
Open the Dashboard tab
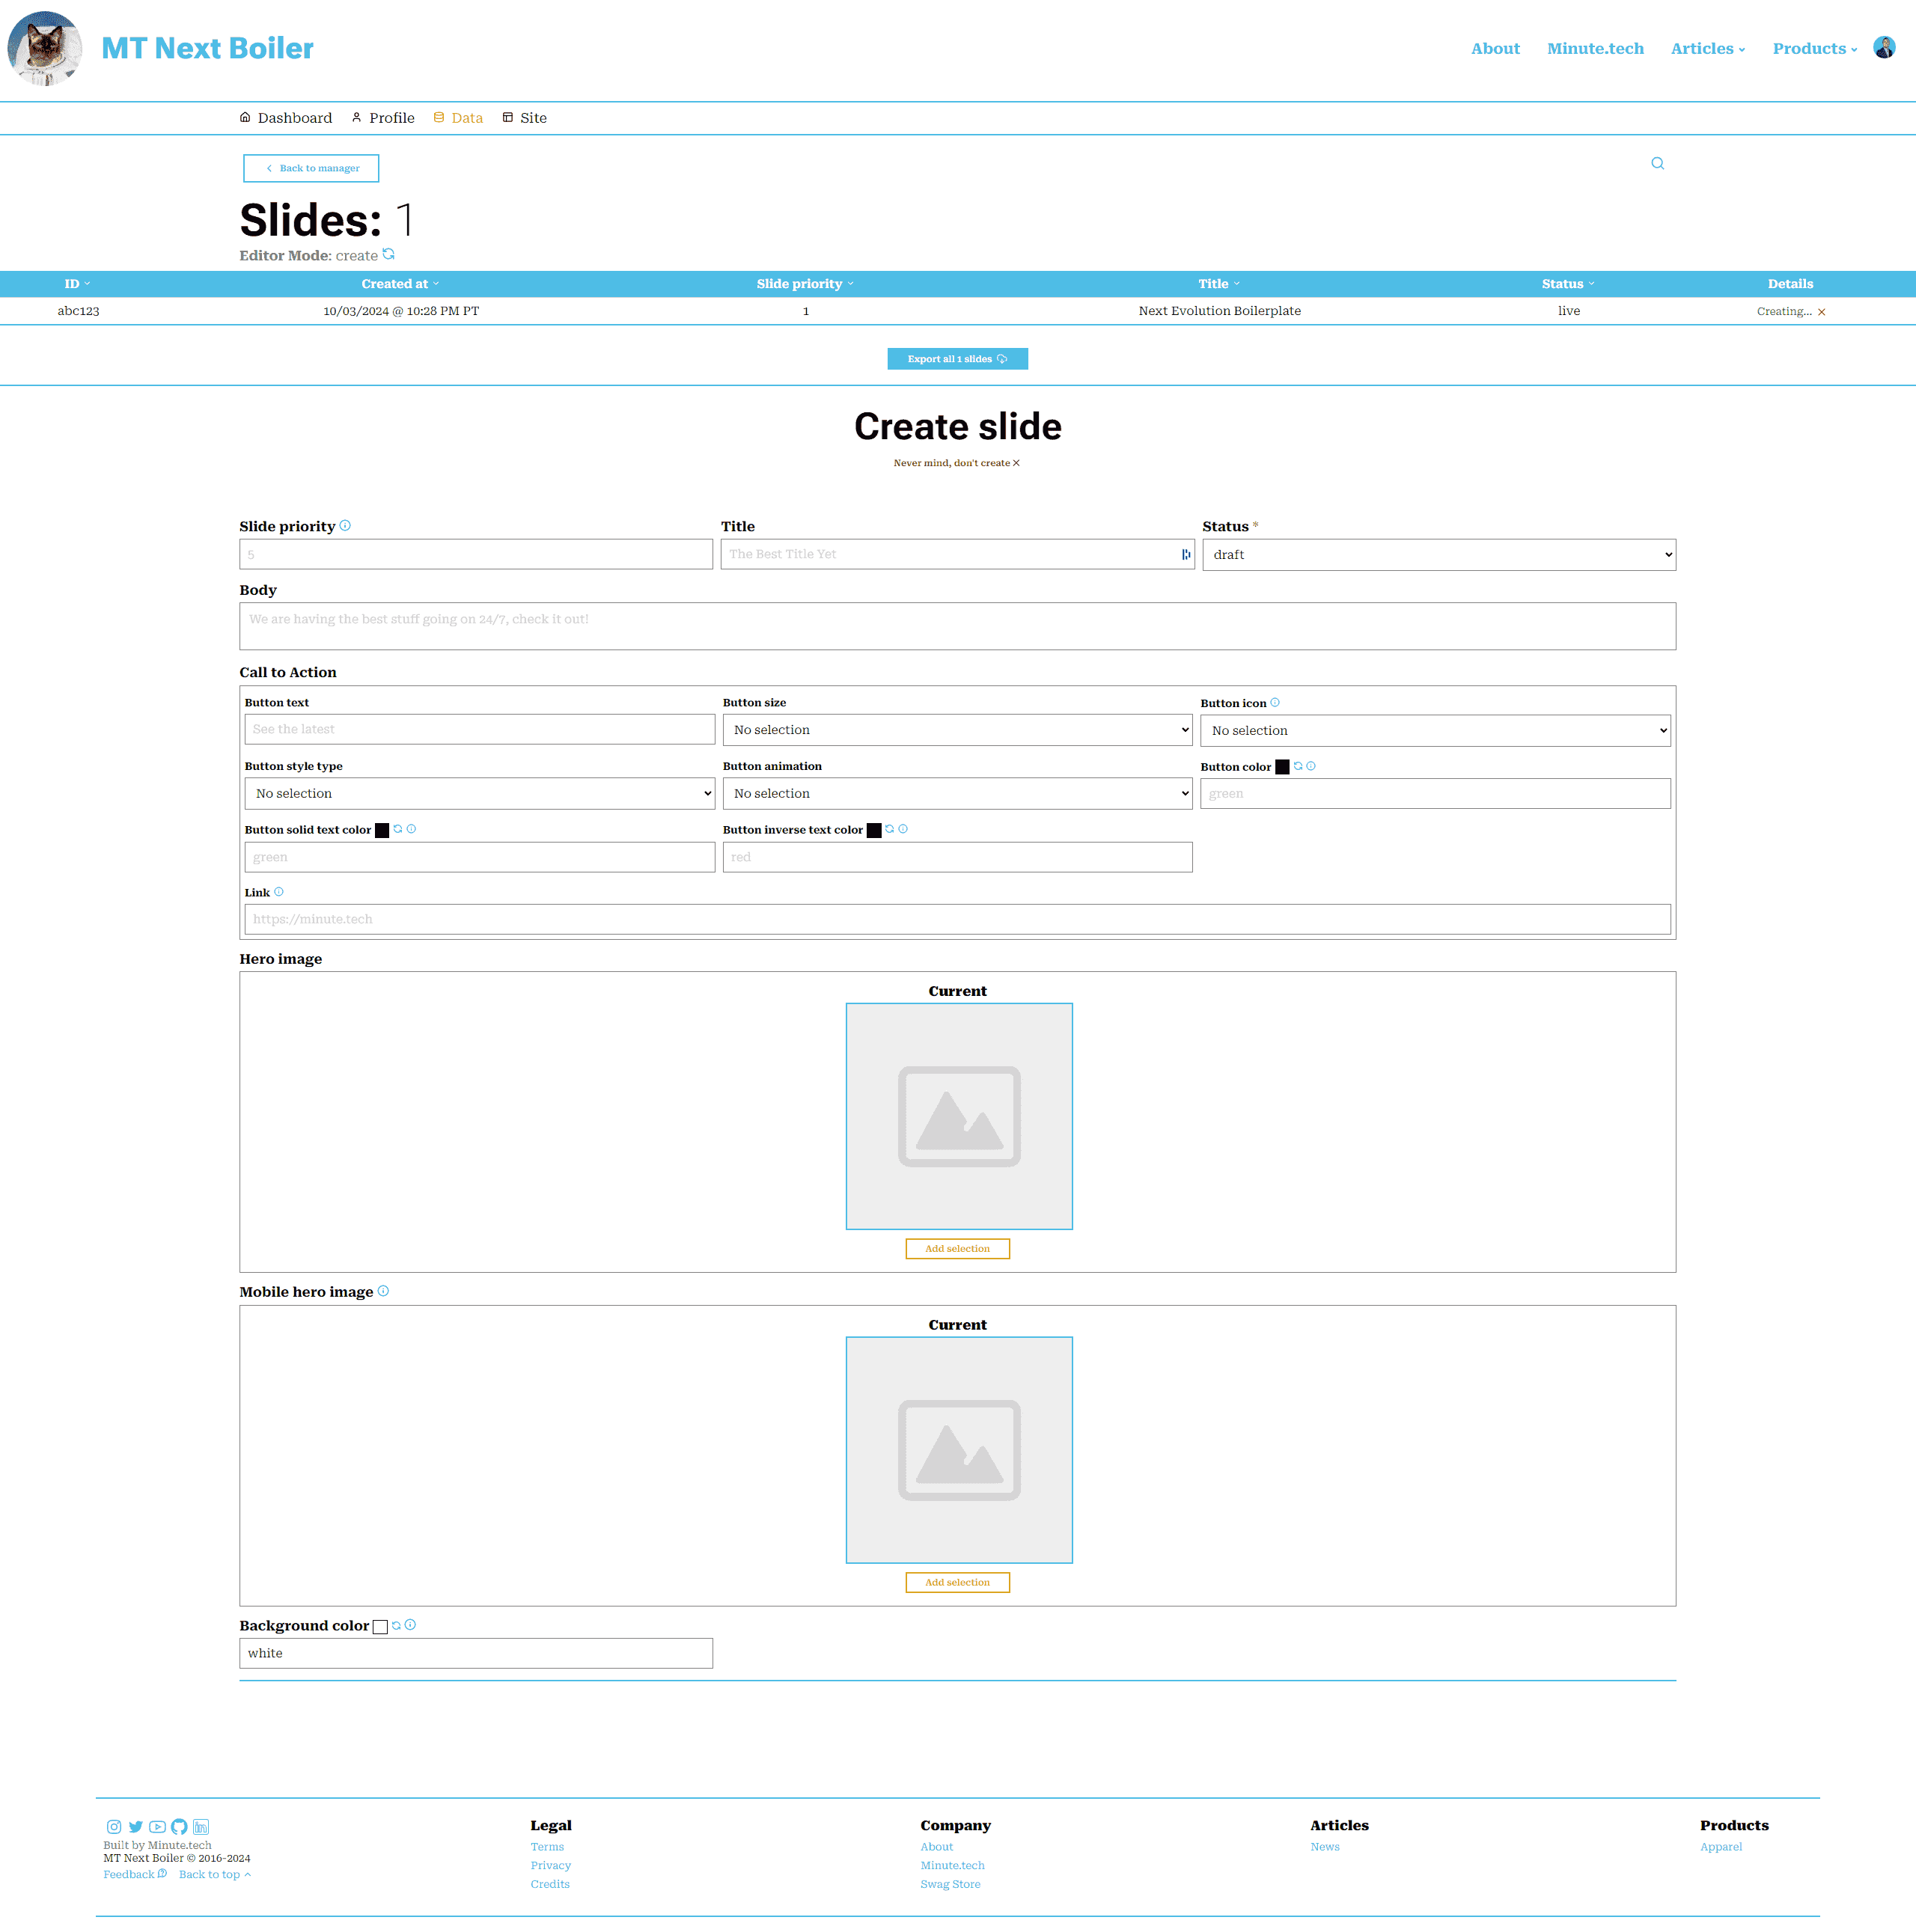click(286, 118)
